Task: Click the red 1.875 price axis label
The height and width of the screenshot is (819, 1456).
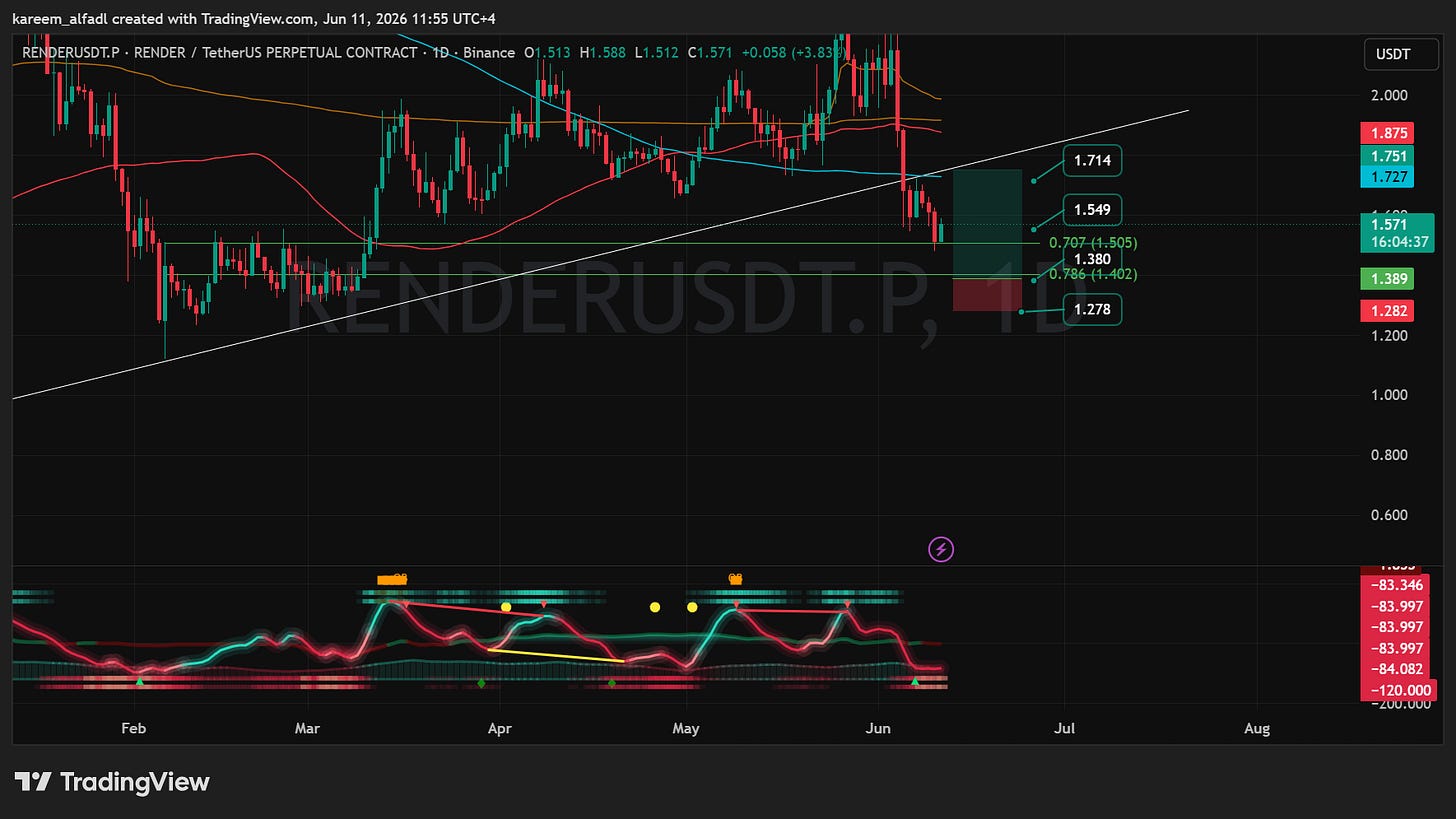Action: (1385, 133)
